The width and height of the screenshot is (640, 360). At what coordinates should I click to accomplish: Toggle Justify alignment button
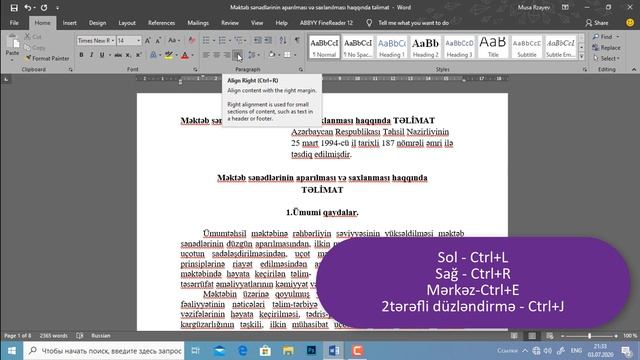click(237, 55)
